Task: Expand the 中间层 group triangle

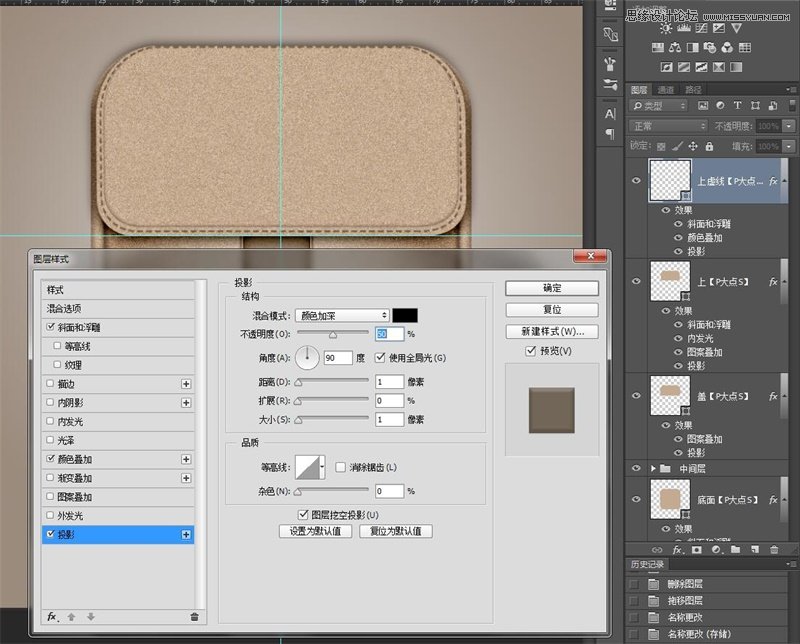Action: (x=653, y=468)
